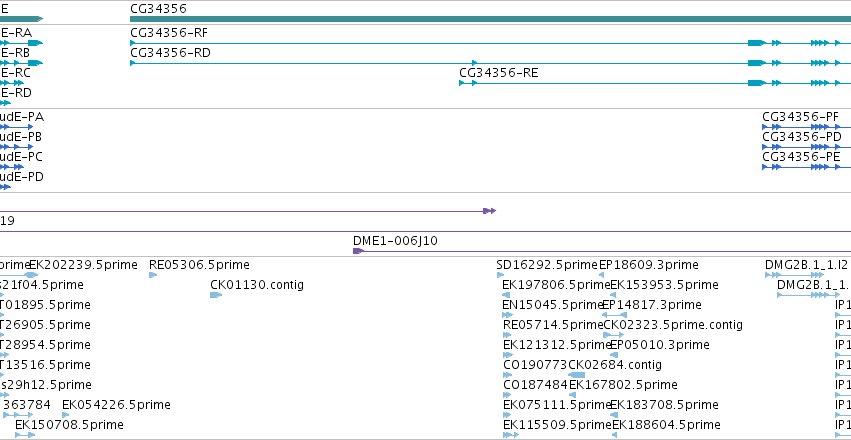851x440 pixels.
Task: Select the CG34356-RF transcript label
Action: (169, 33)
